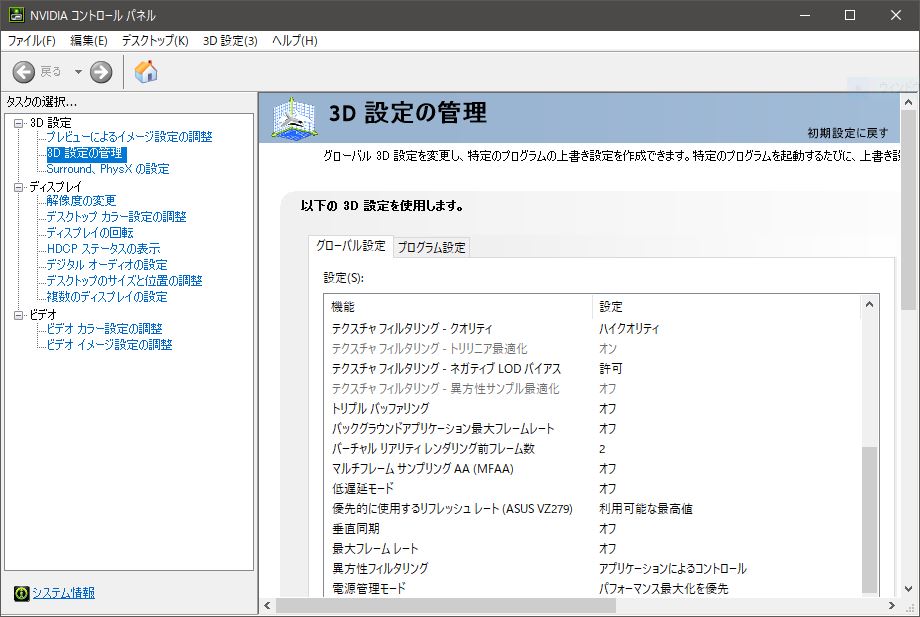Select テクスチャ フィルタリング - クオリティ row
Viewport: 920px width, 617px height.
[591, 328]
